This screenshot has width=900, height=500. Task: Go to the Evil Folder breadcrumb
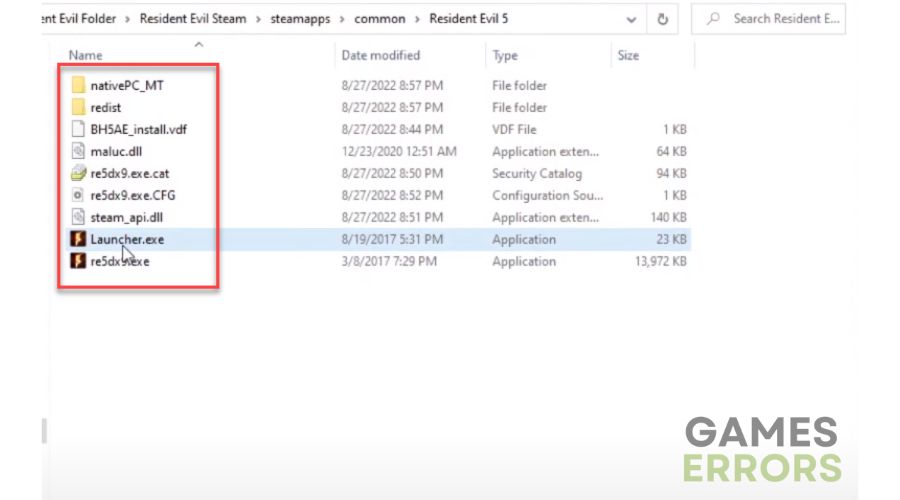click(x=79, y=19)
